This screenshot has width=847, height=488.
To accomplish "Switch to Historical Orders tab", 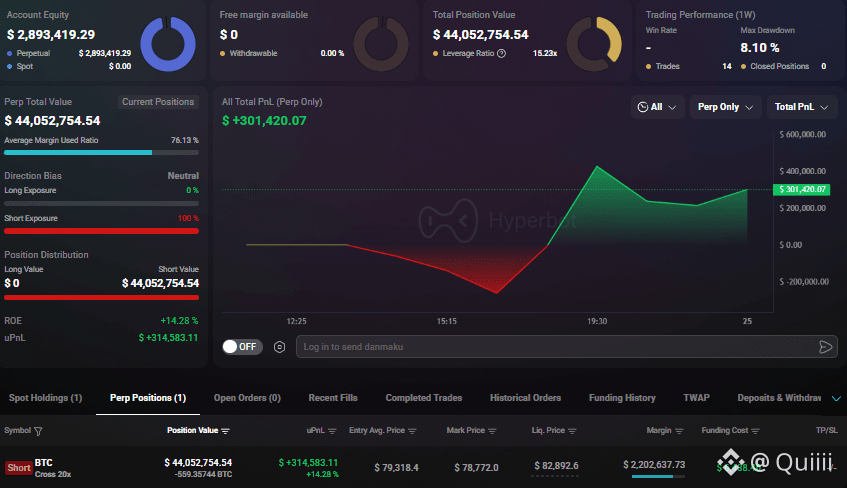I will [x=525, y=398].
